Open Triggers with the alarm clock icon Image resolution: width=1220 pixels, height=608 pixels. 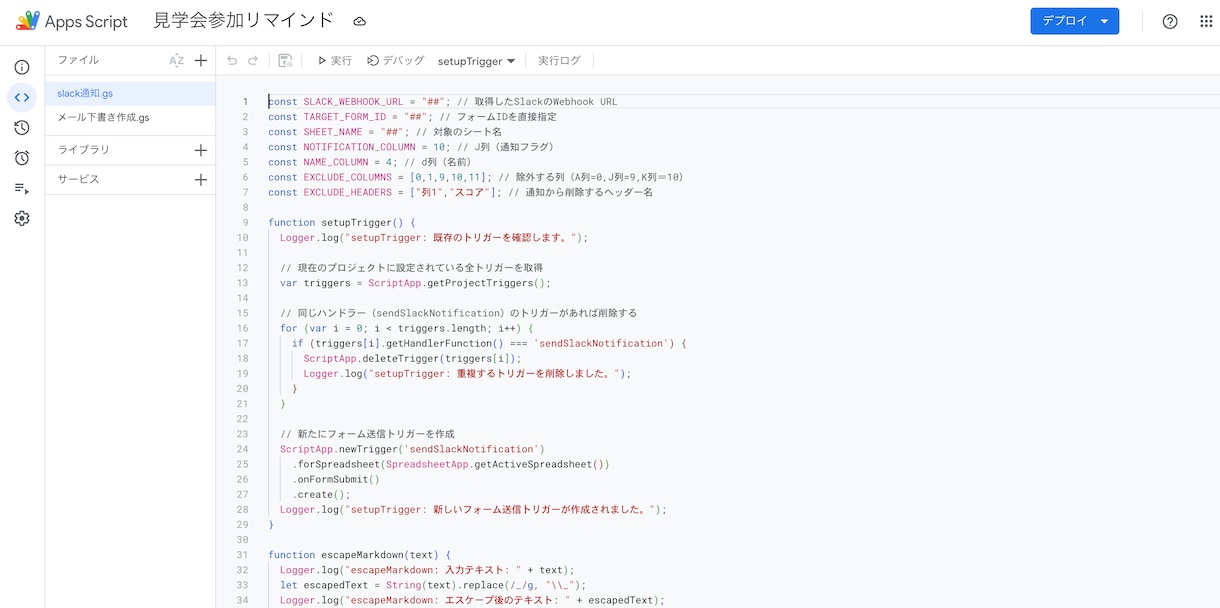[x=22, y=157]
